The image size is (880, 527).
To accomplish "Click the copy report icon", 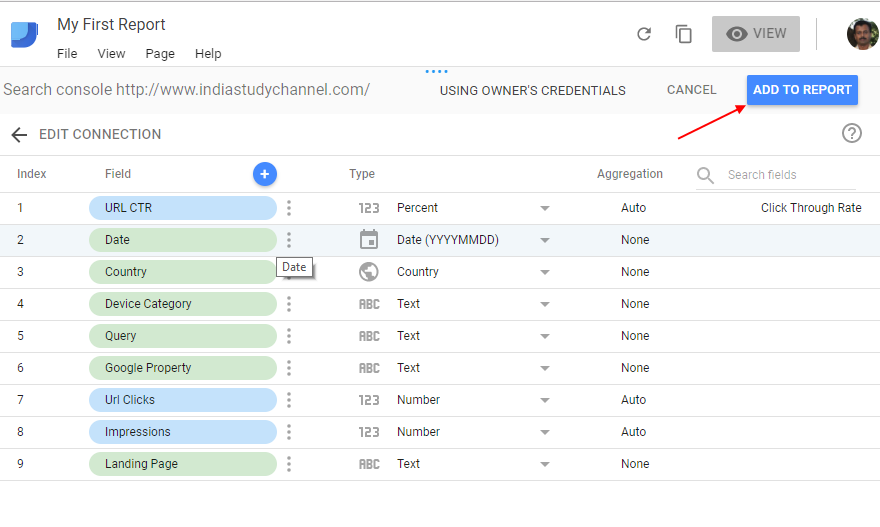I will [x=684, y=34].
